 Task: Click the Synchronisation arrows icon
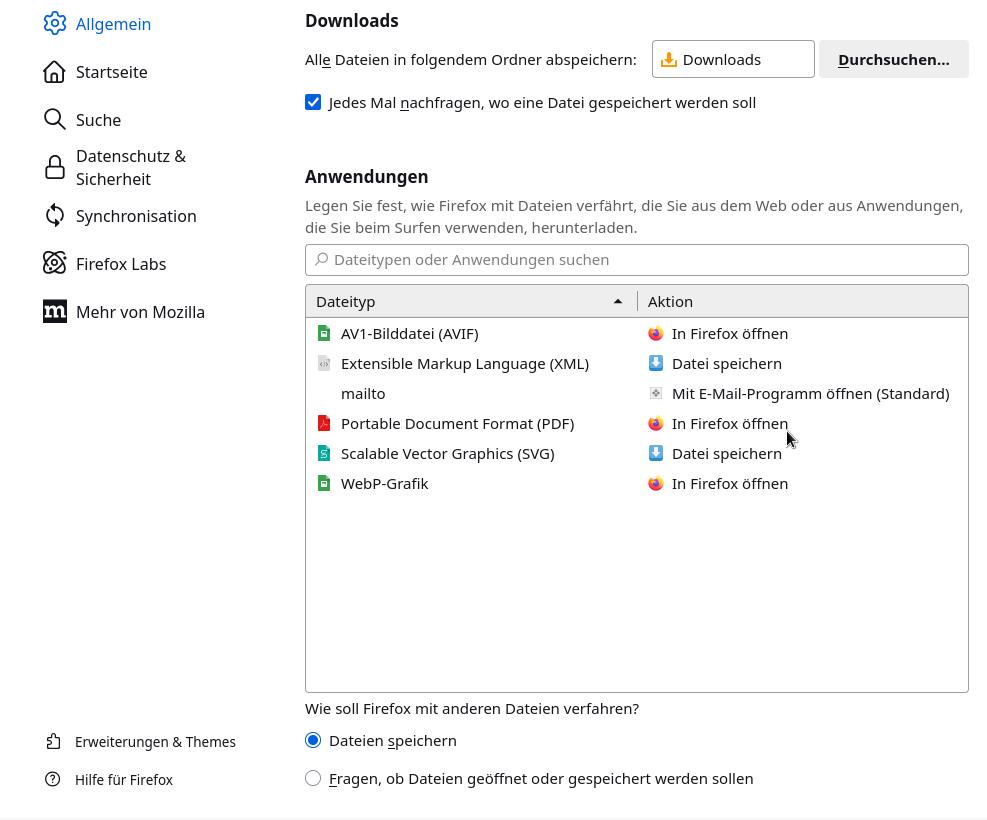coord(55,215)
